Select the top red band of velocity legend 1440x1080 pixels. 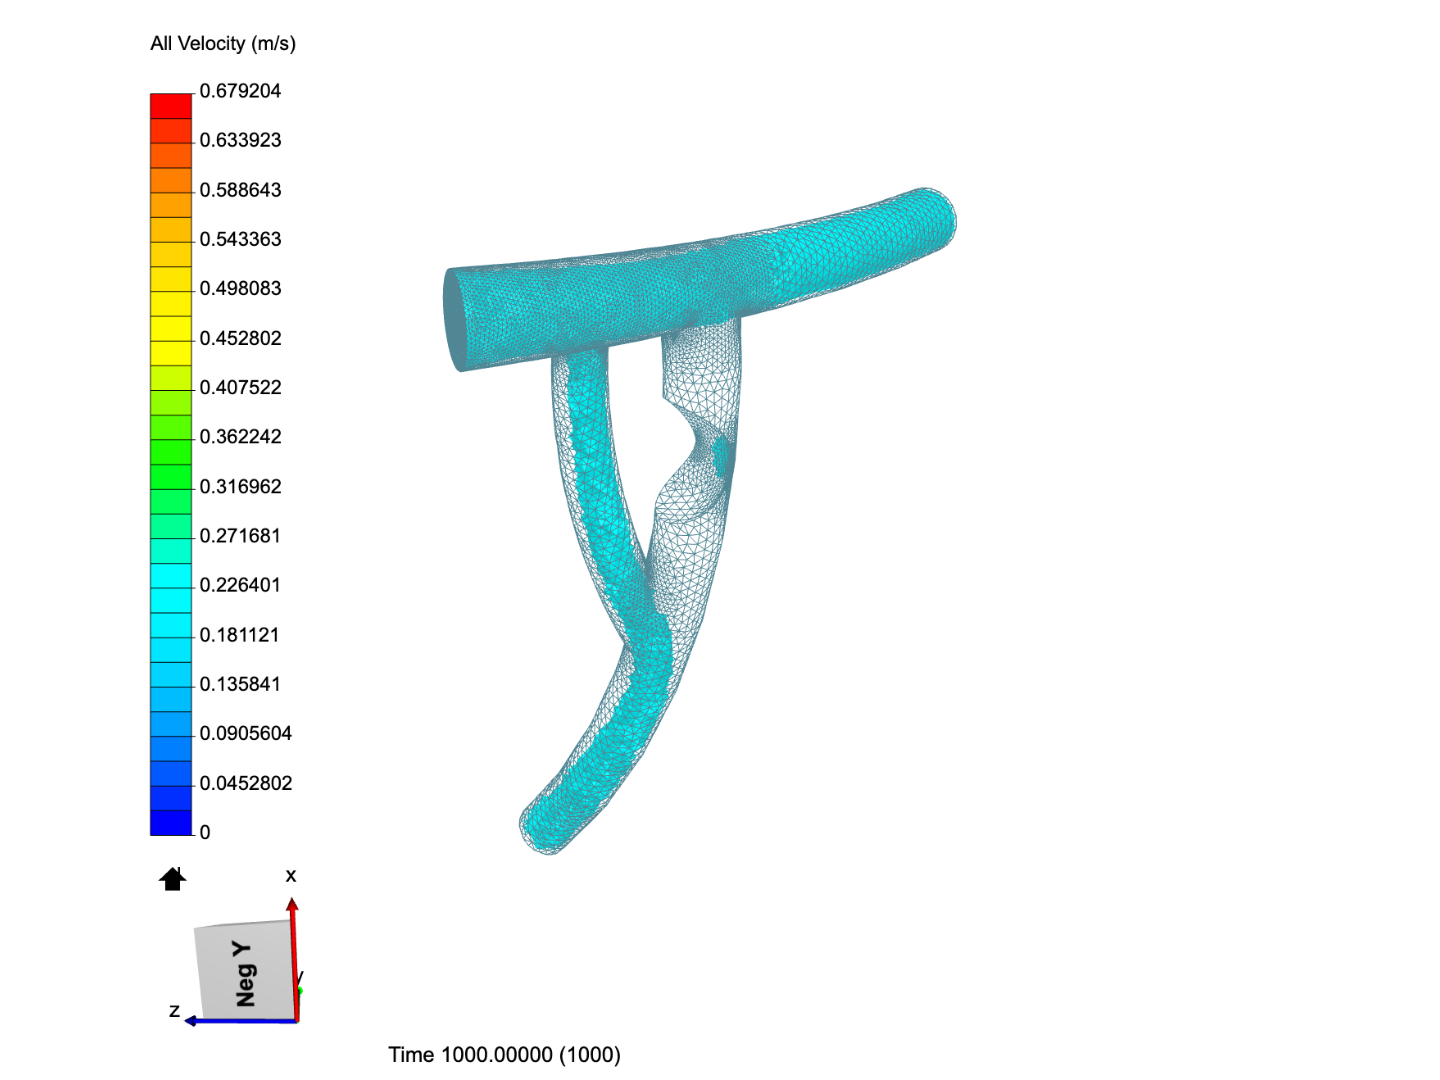pyautogui.click(x=171, y=106)
